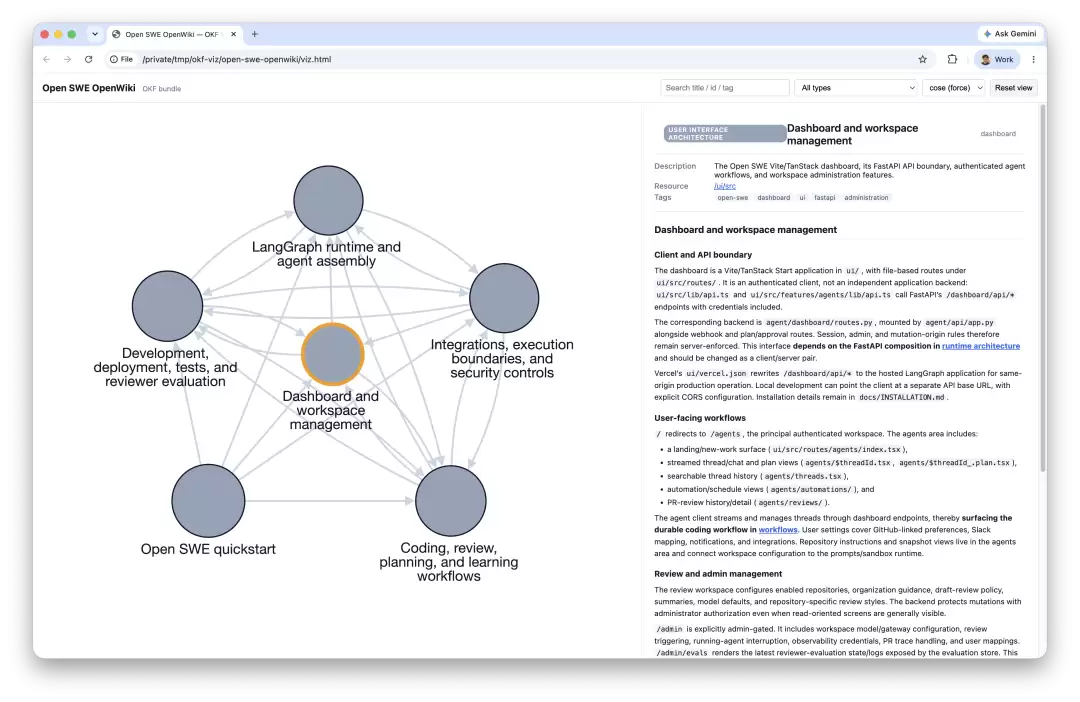Expand the All types dropdown

tap(858, 87)
